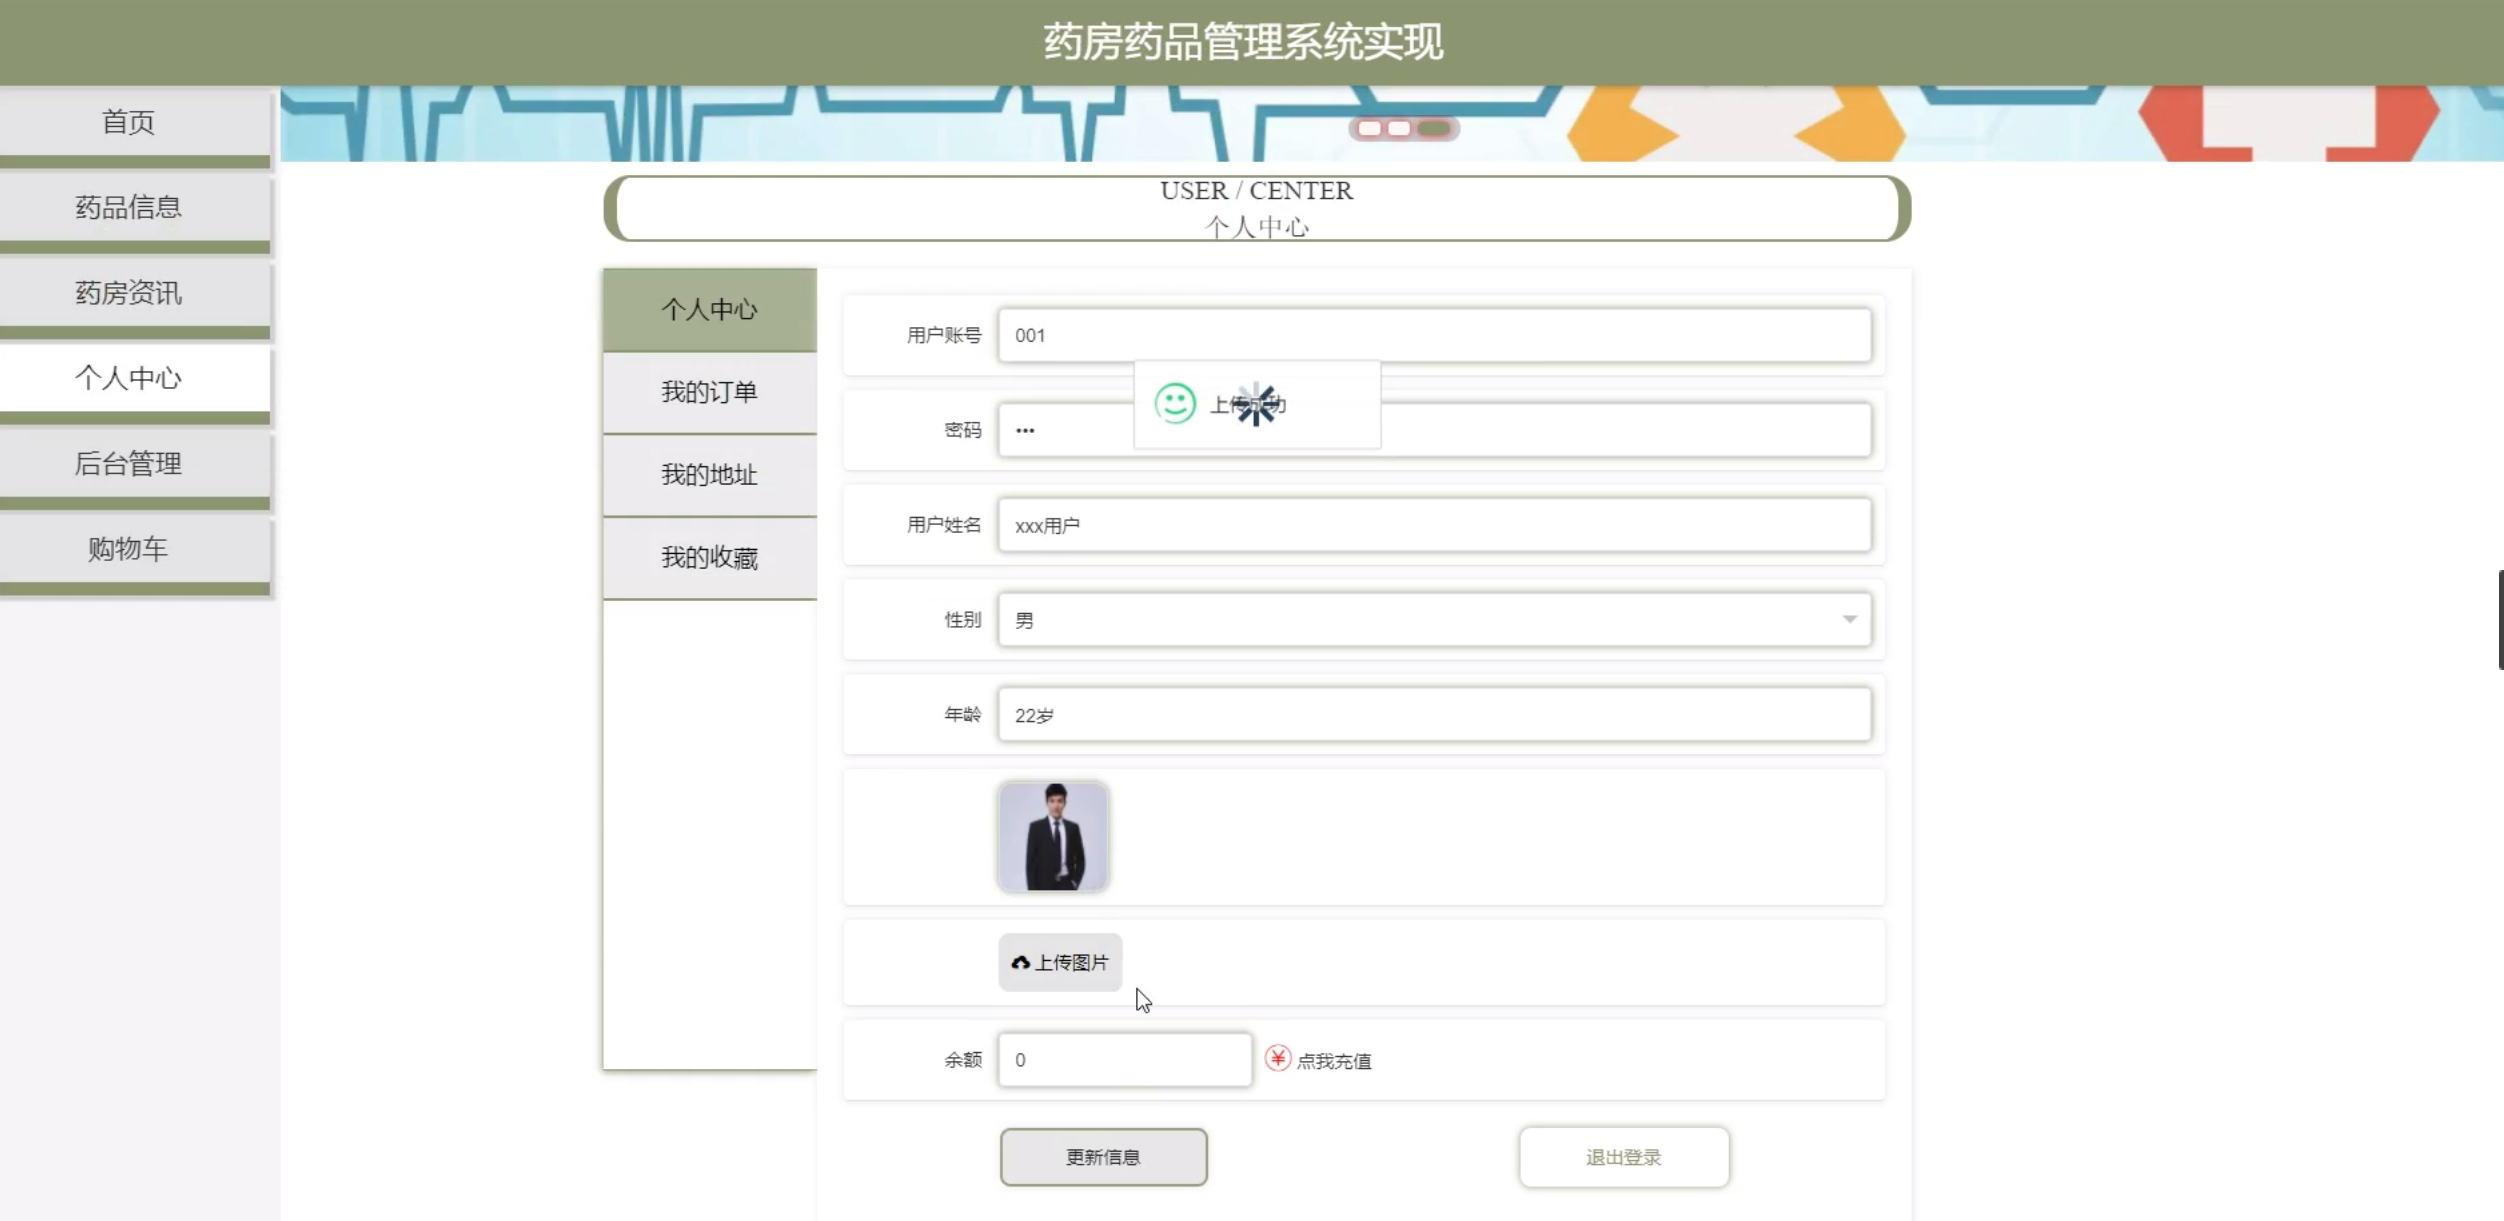Click the 退出登录 button
This screenshot has width=2504, height=1221.
click(1623, 1157)
